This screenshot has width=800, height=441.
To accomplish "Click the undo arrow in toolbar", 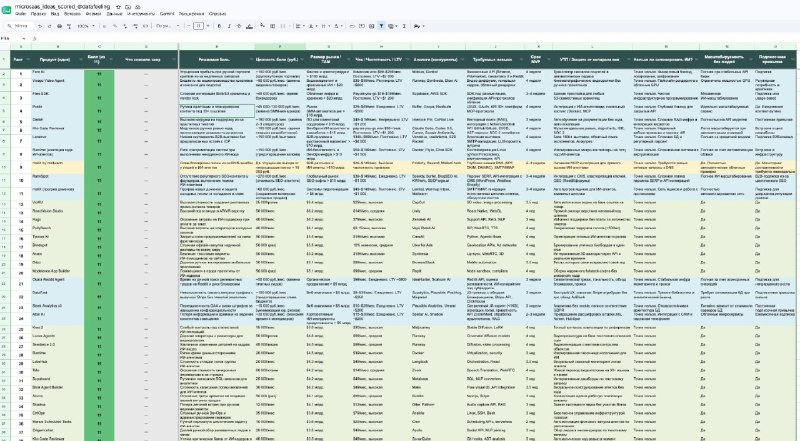I will tap(40, 26).
